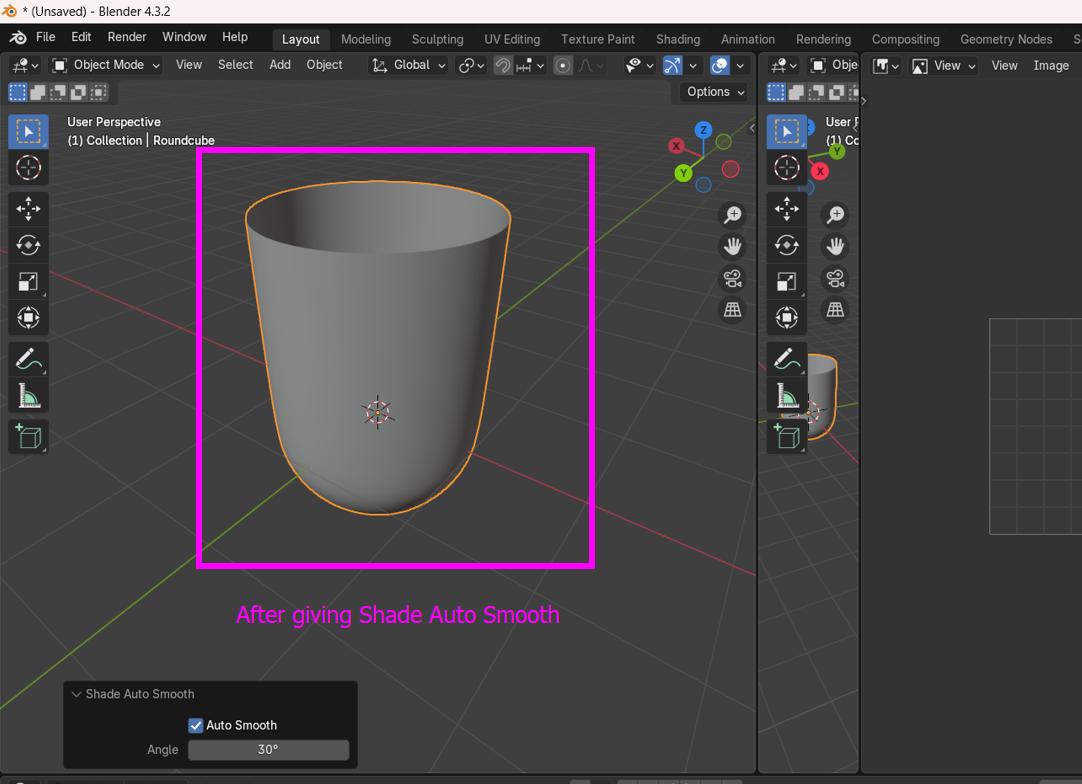Viewport: 1082px width, 784px height.
Task: Click the pan hand icon in main viewport
Action: click(x=732, y=246)
